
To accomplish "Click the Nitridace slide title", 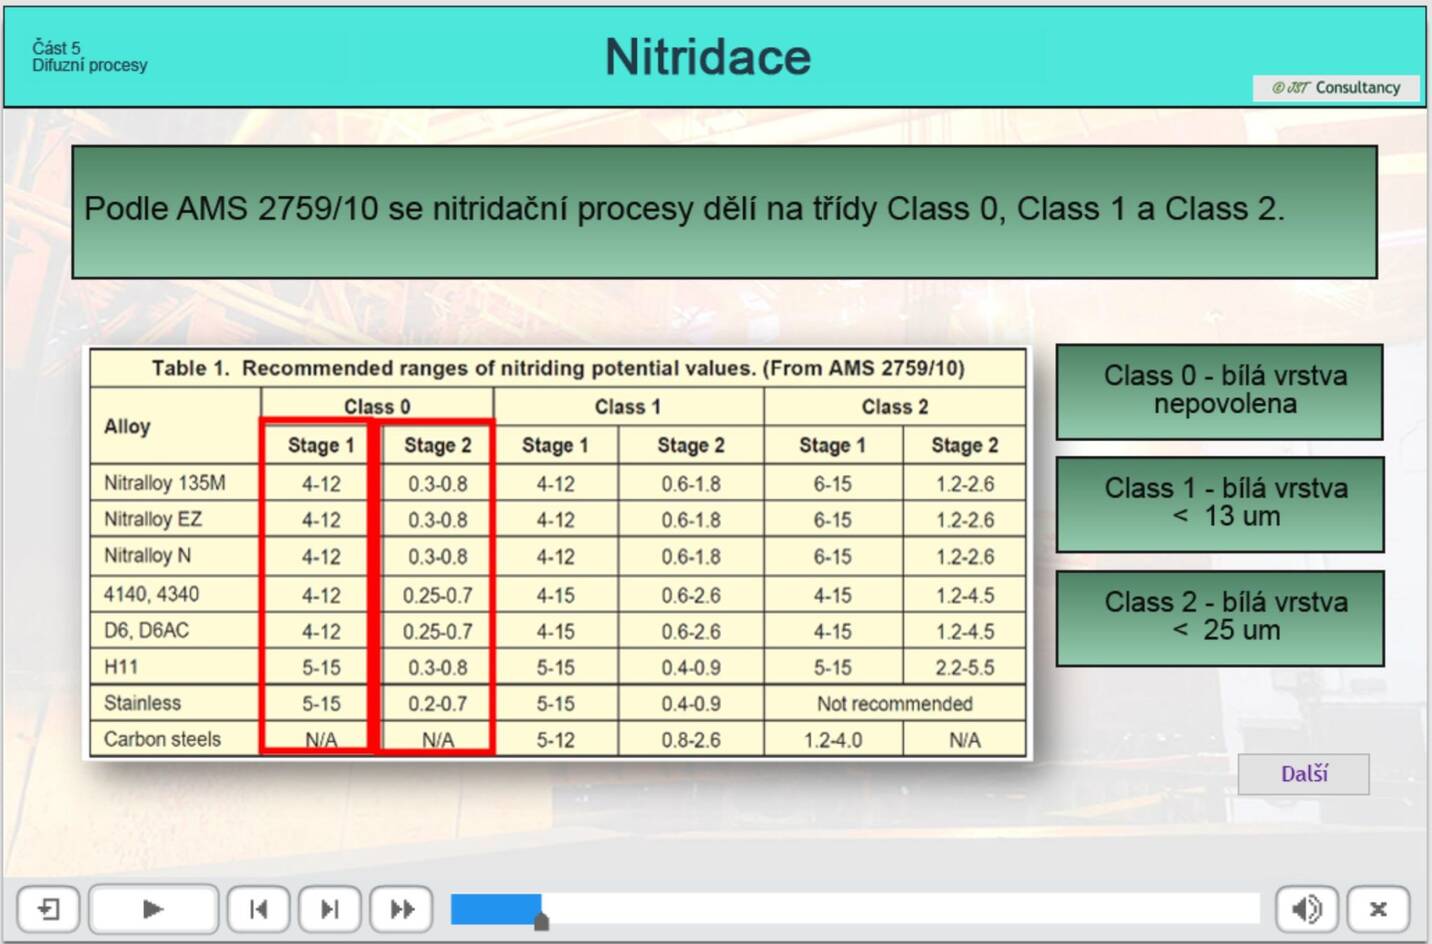I will (707, 57).
